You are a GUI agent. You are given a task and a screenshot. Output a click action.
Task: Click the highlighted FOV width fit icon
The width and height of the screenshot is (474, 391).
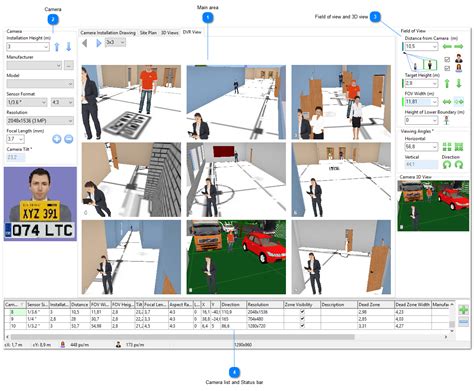459,102
